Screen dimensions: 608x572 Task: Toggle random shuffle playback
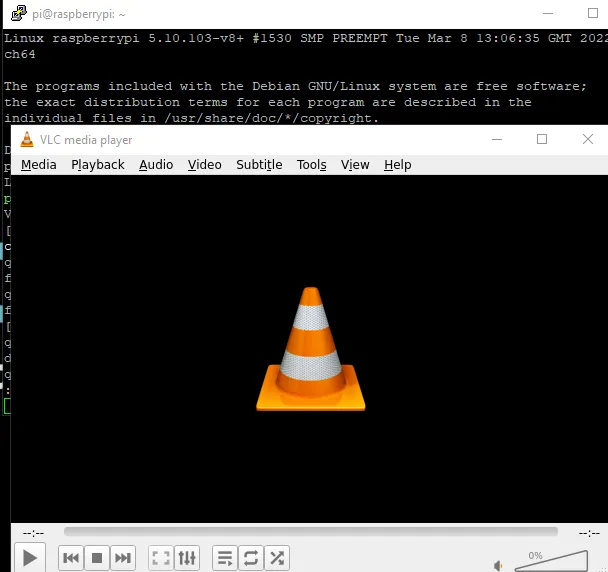point(277,558)
